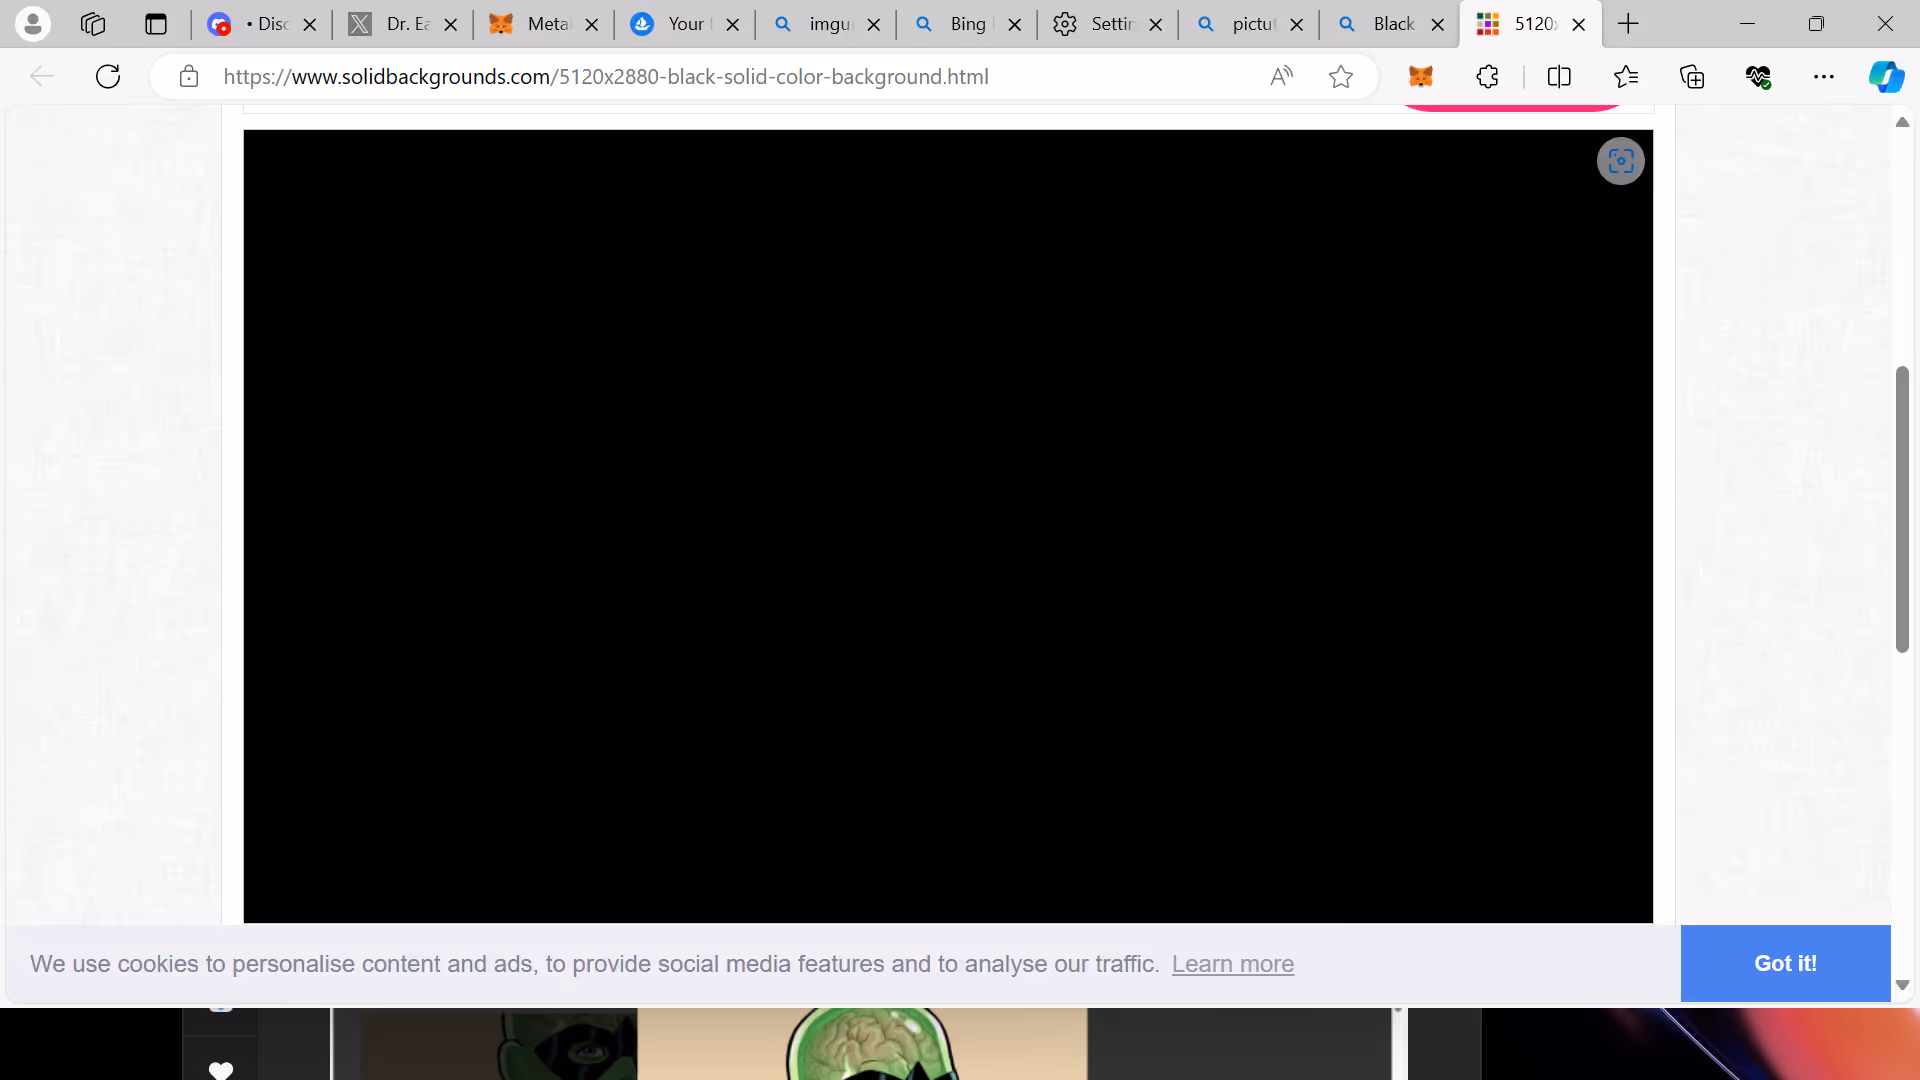Open the Collections icon

click(1691, 77)
